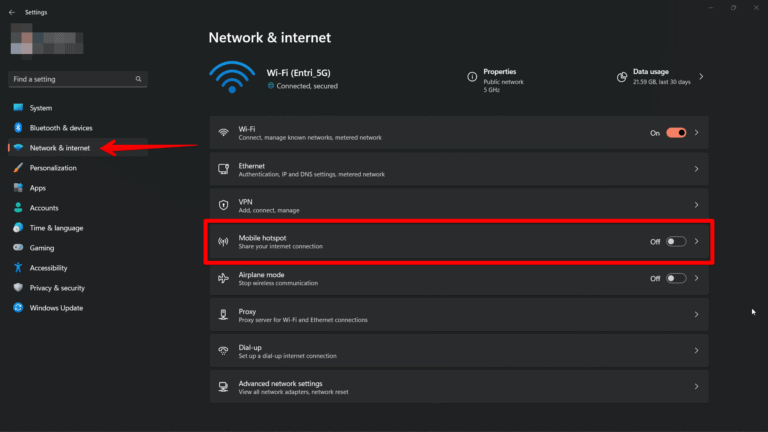Click the back arrow in title bar
This screenshot has width=768, height=432.
click(x=11, y=12)
